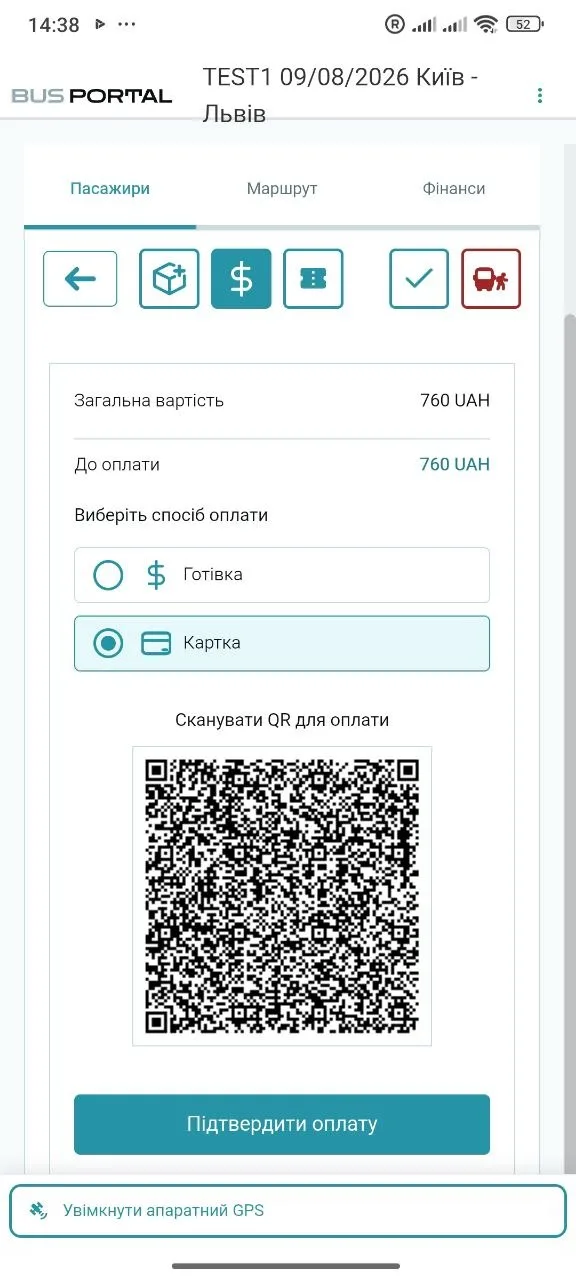Open the add parcel box icon
This screenshot has width=576, height=1280.
169,278
